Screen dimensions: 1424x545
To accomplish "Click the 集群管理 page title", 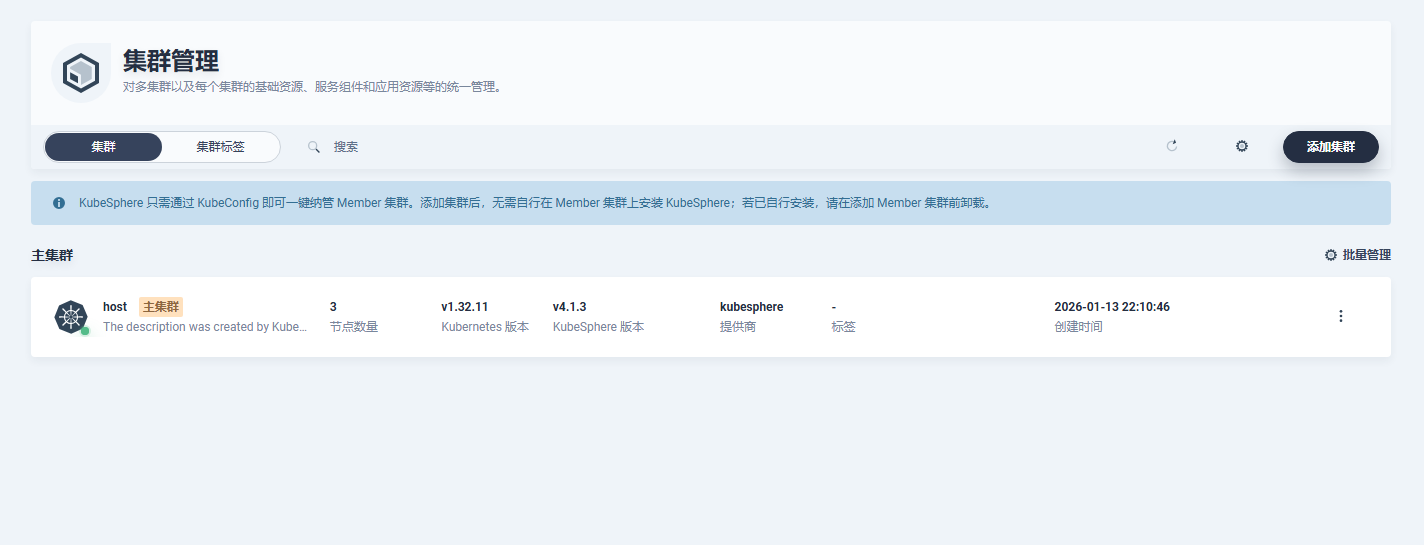I will tap(171, 61).
